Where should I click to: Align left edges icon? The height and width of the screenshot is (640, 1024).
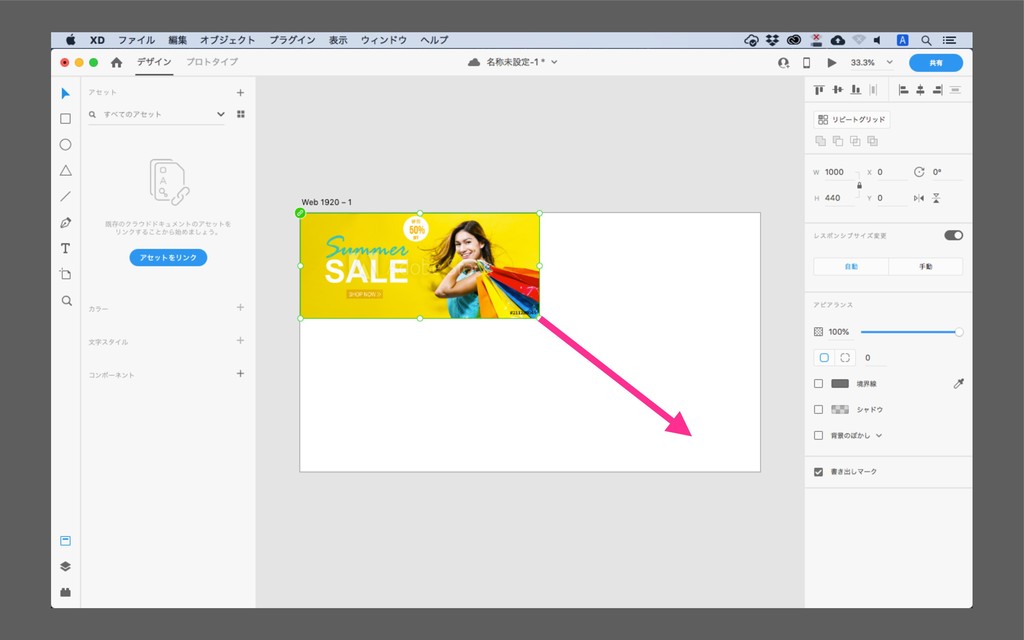pyautogui.click(x=903, y=89)
